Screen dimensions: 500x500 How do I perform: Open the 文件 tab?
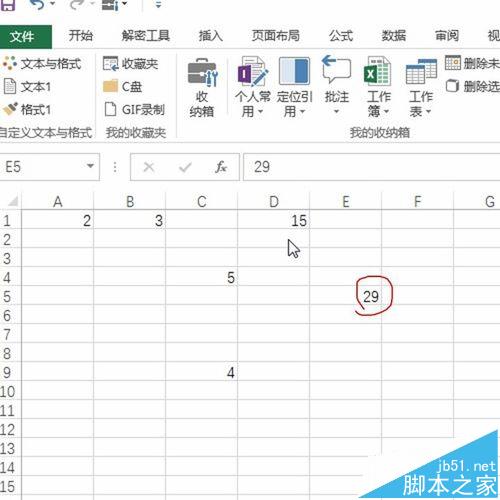tap(25, 36)
